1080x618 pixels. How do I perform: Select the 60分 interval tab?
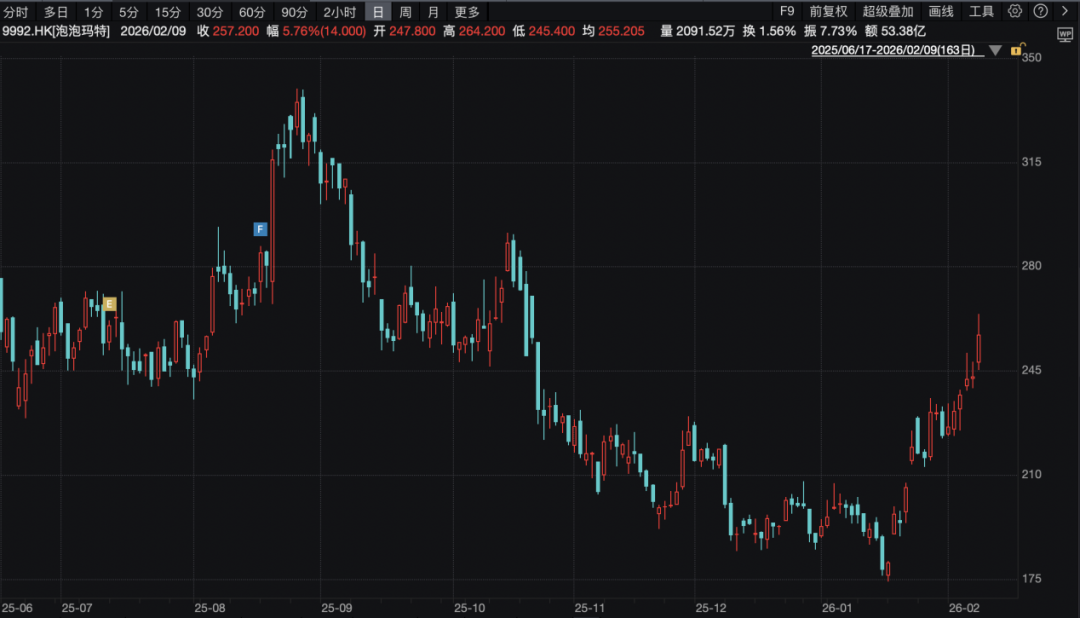[252, 12]
